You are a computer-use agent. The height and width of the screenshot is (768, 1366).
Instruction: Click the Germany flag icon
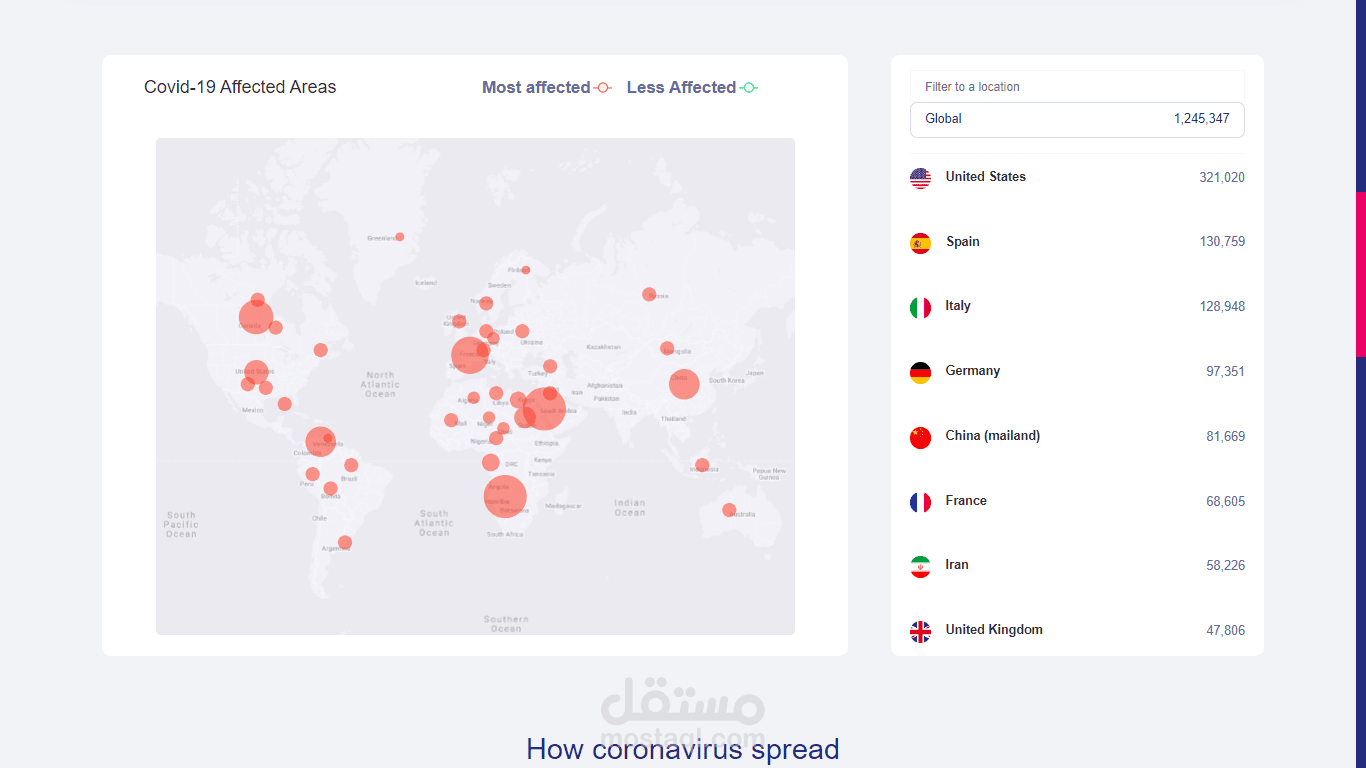pyautogui.click(x=920, y=372)
